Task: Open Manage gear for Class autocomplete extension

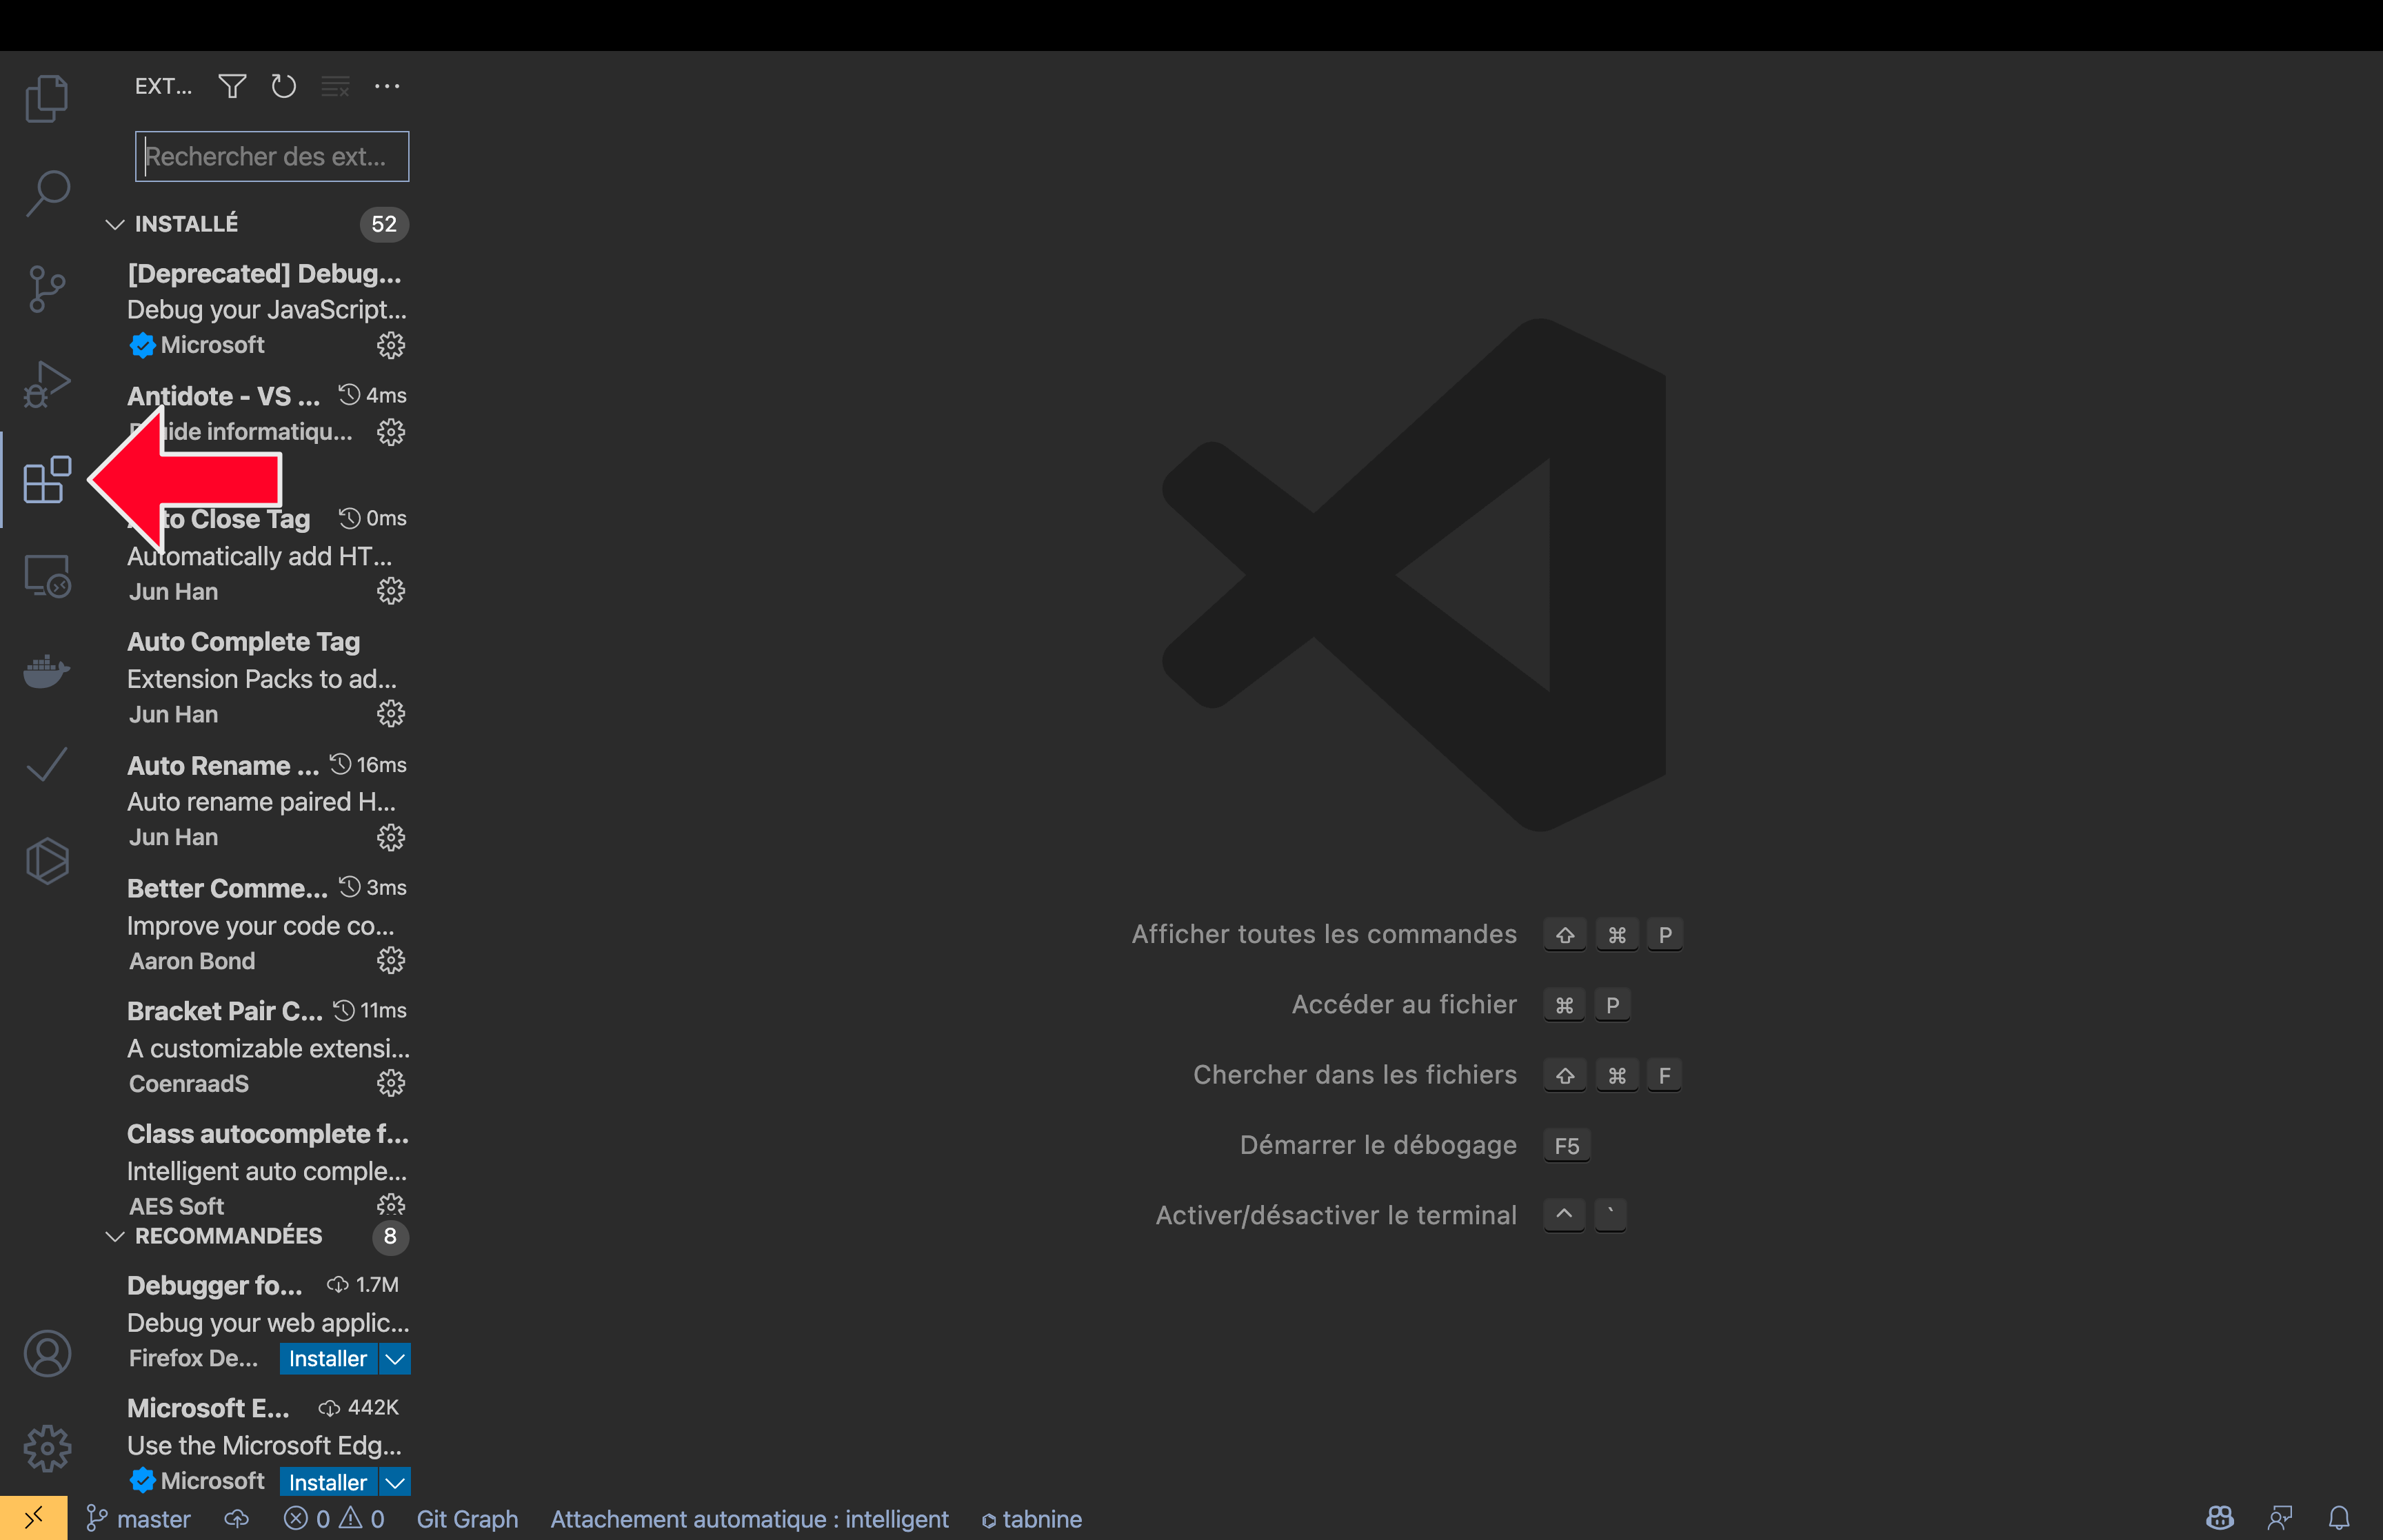Action: coord(391,1204)
